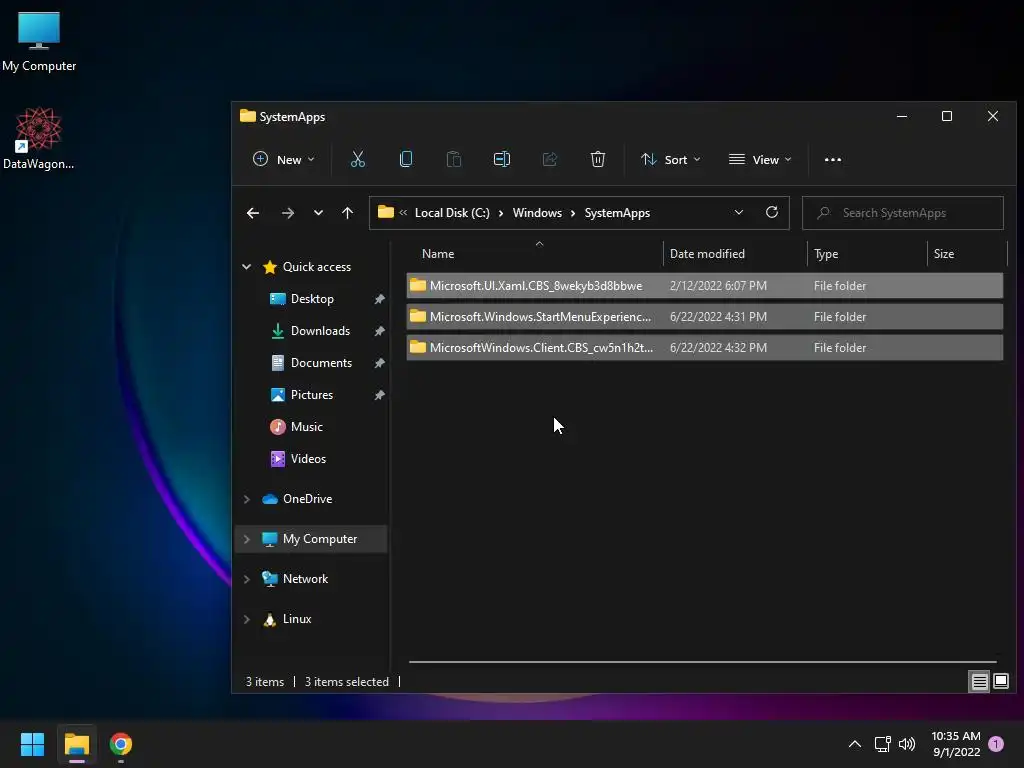Click SystemApps breadcrumb segment
This screenshot has height=768, width=1024.
[x=617, y=213]
